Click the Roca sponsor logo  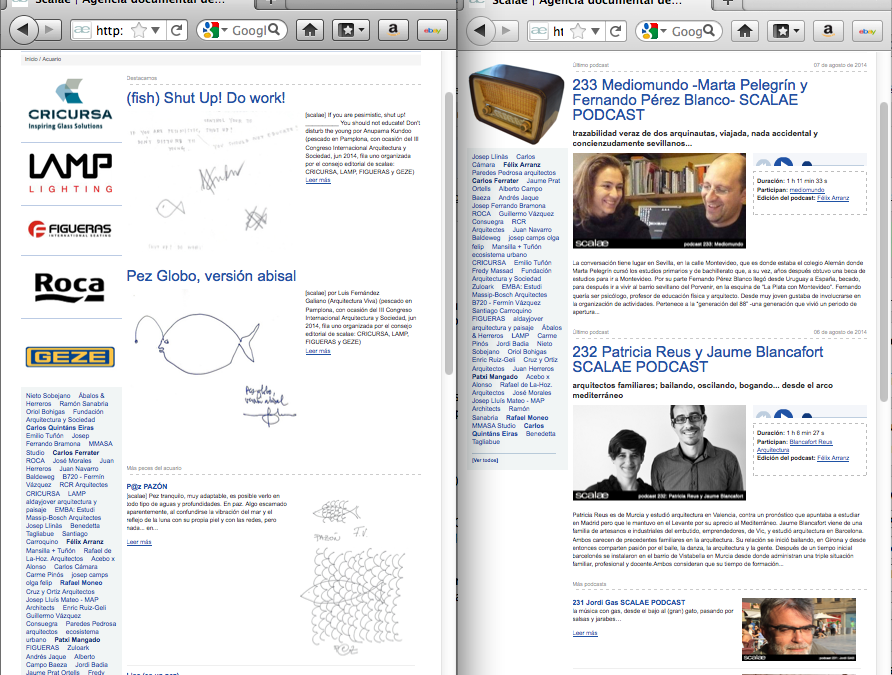pyautogui.click(x=69, y=287)
